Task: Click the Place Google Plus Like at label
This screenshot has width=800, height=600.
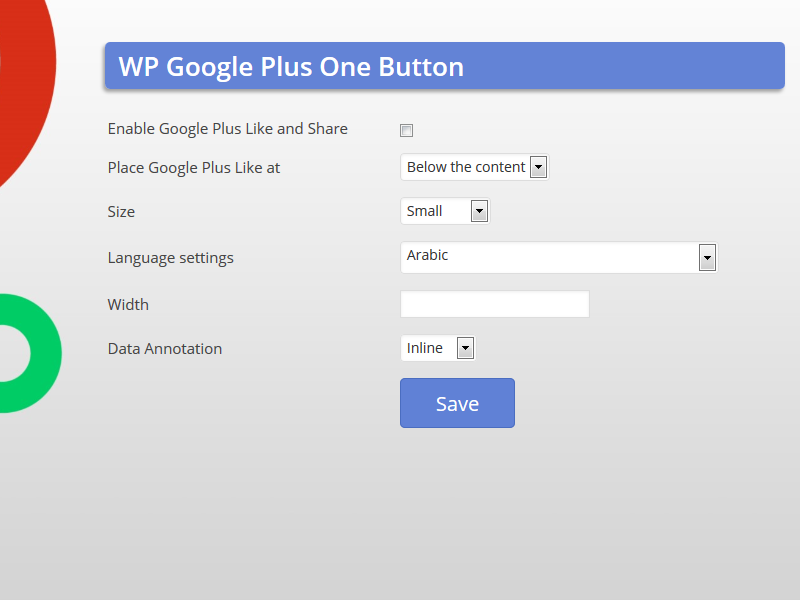Action: click(x=194, y=168)
